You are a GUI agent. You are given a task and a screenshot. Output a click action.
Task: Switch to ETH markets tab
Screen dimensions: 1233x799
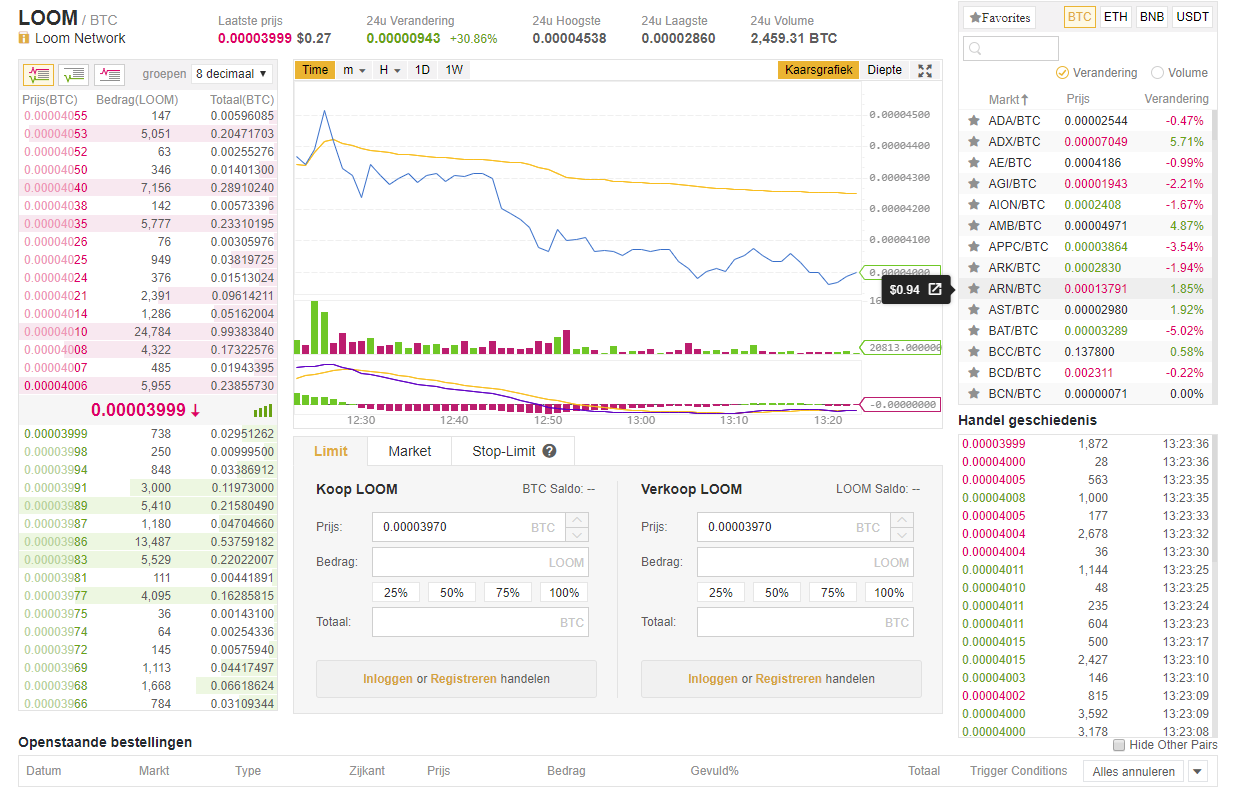coord(1115,17)
